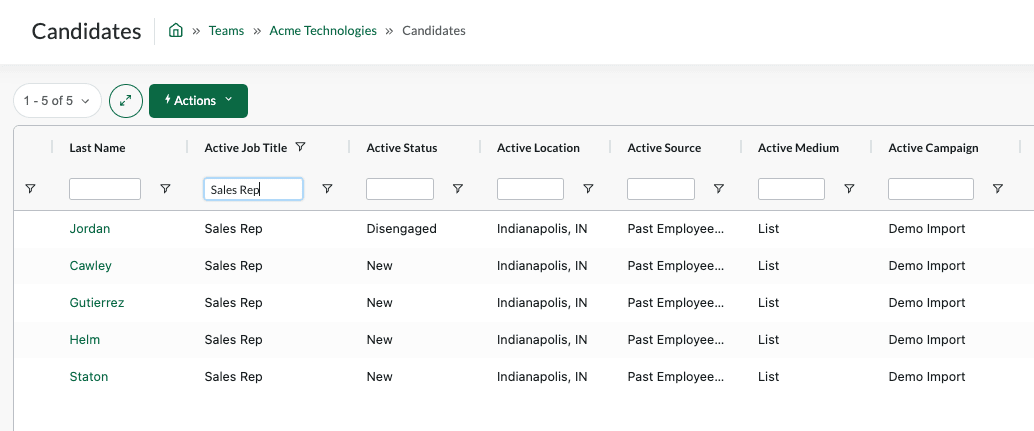Expand the table to fullscreen

click(x=126, y=101)
